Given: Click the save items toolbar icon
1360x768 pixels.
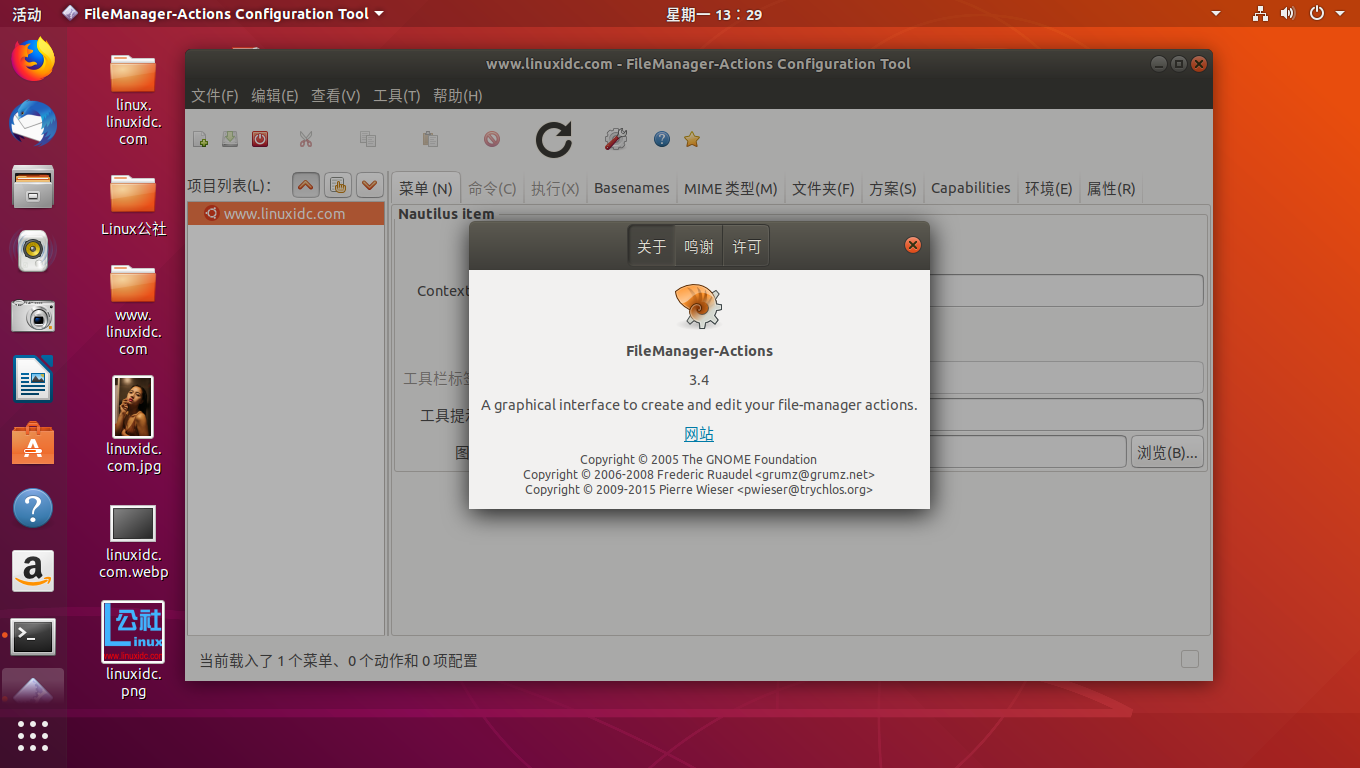Looking at the screenshot, I should pos(230,139).
